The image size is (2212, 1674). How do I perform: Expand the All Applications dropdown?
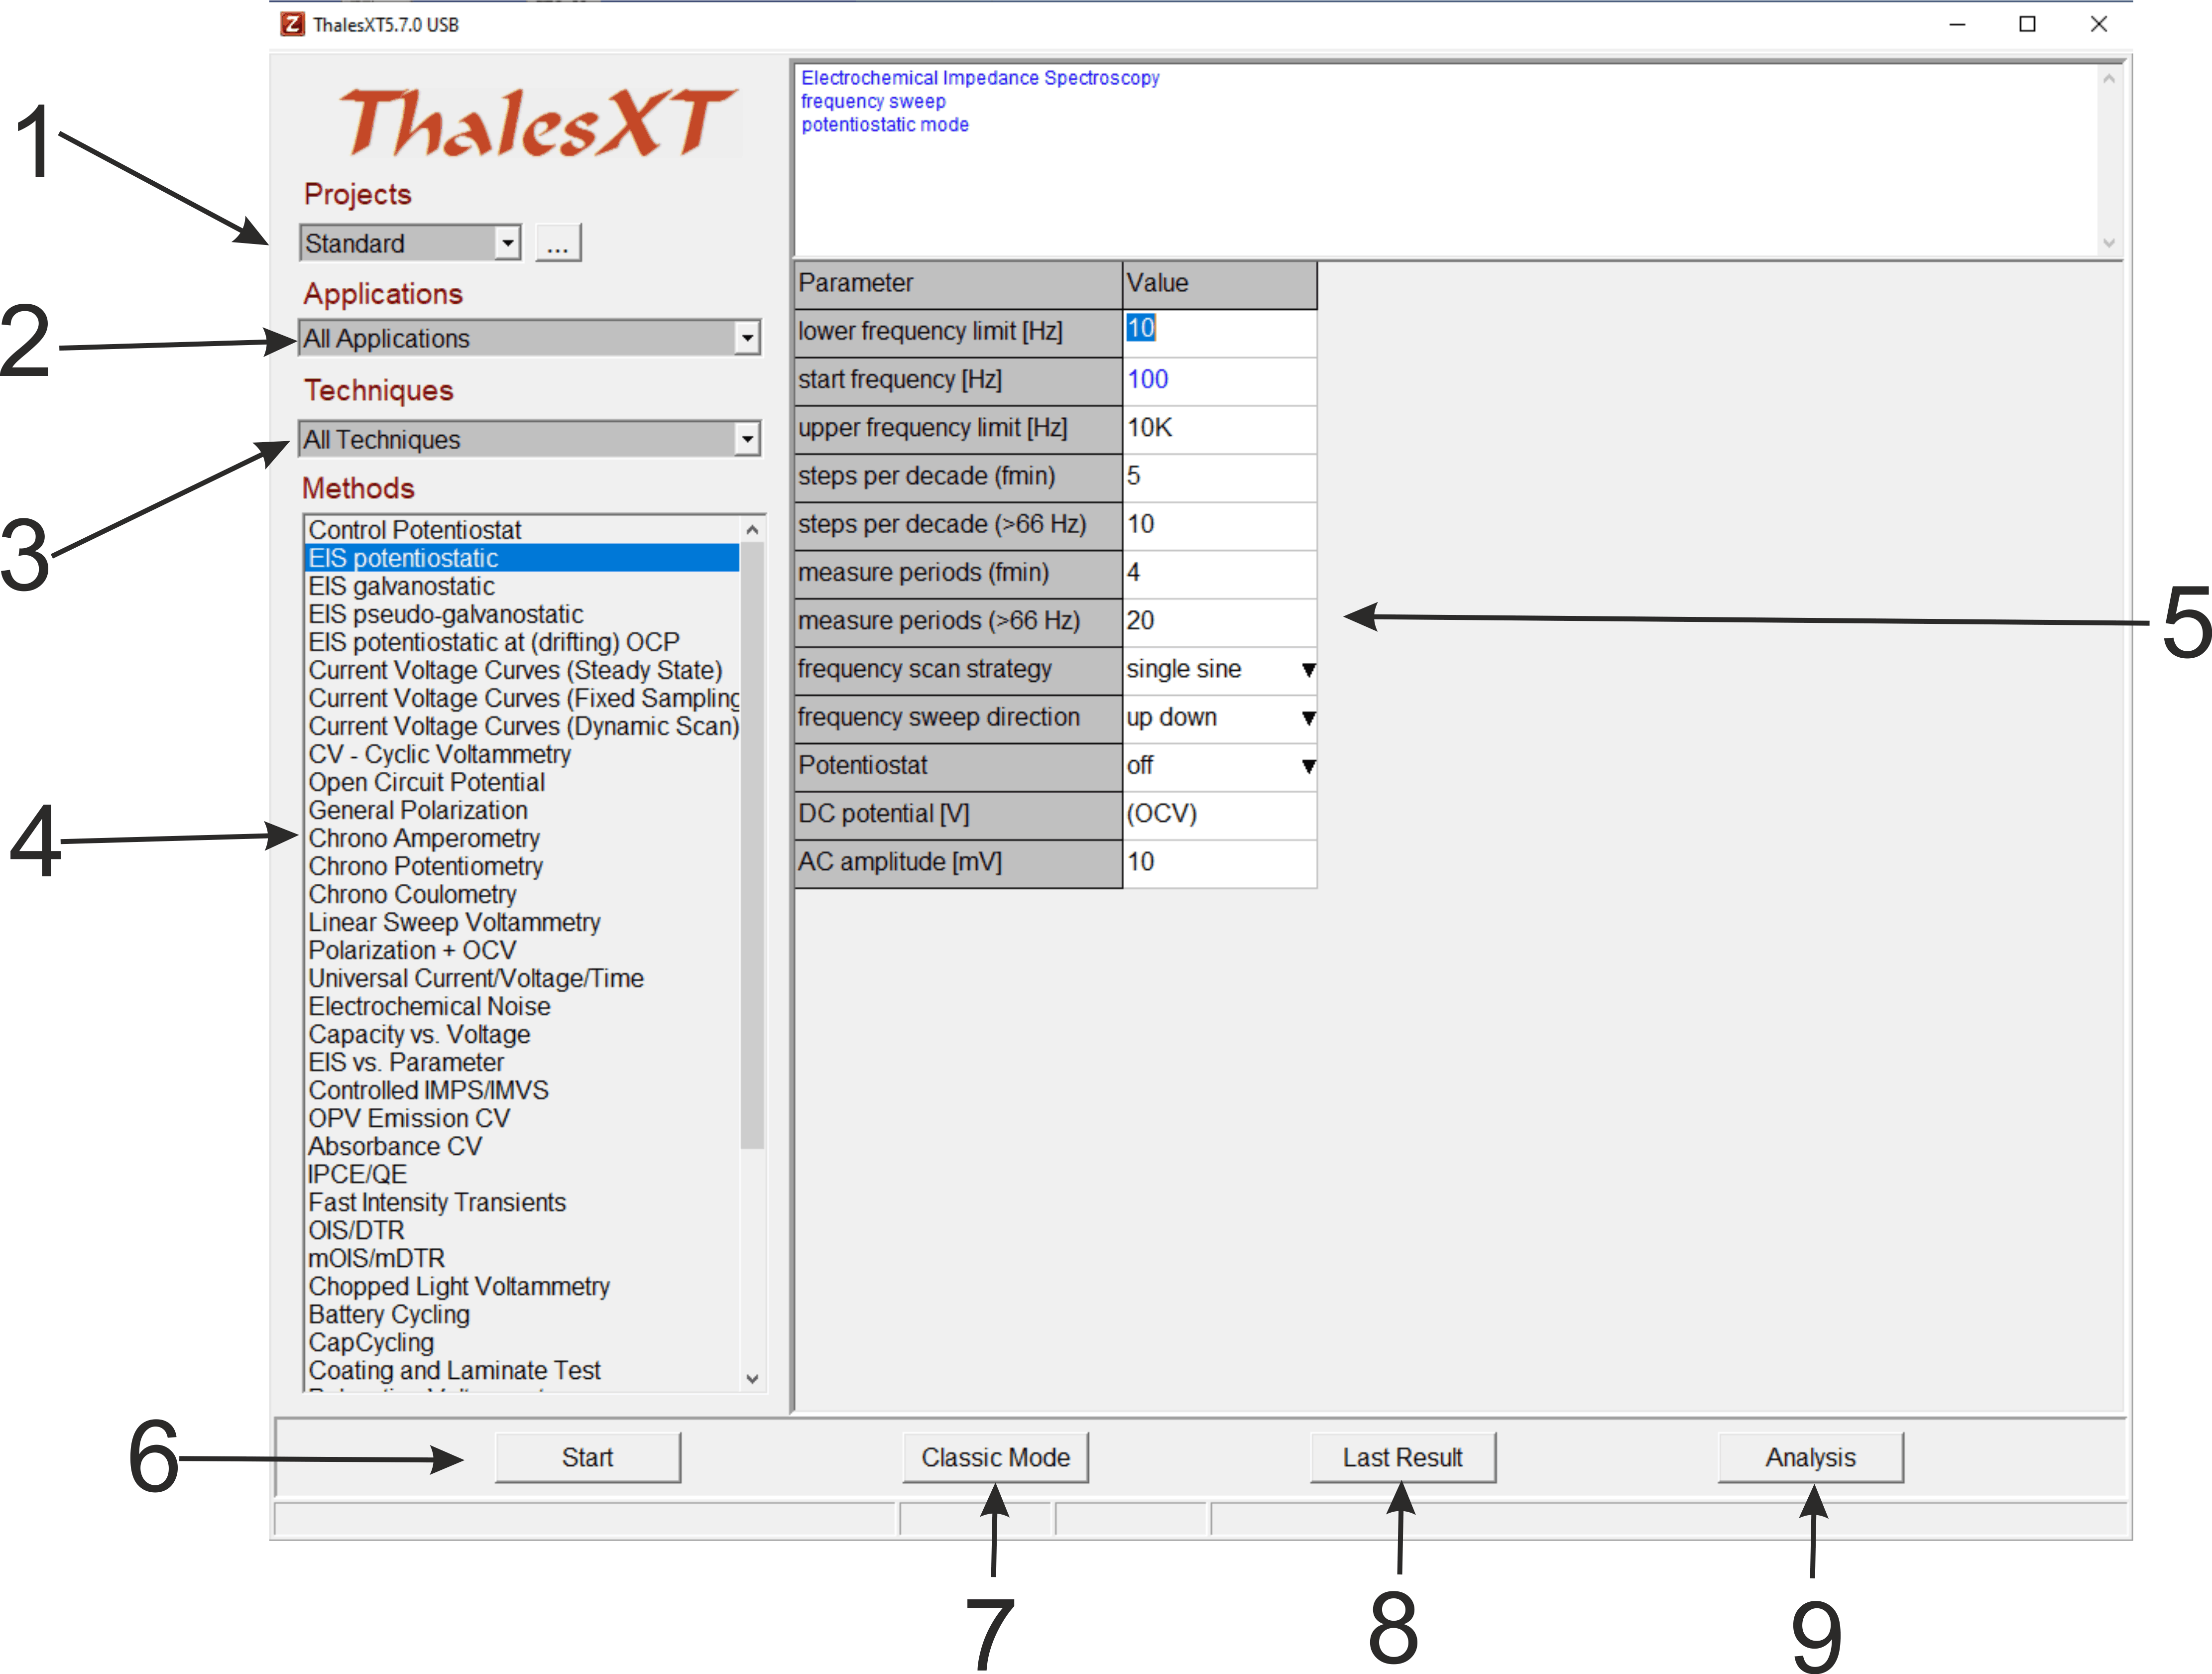click(530, 338)
